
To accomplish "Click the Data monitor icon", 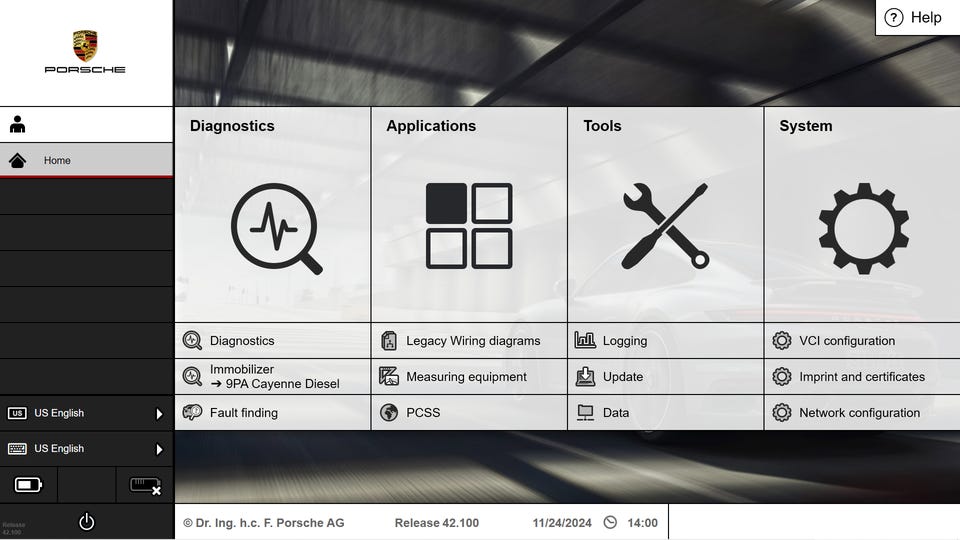I will pos(585,412).
